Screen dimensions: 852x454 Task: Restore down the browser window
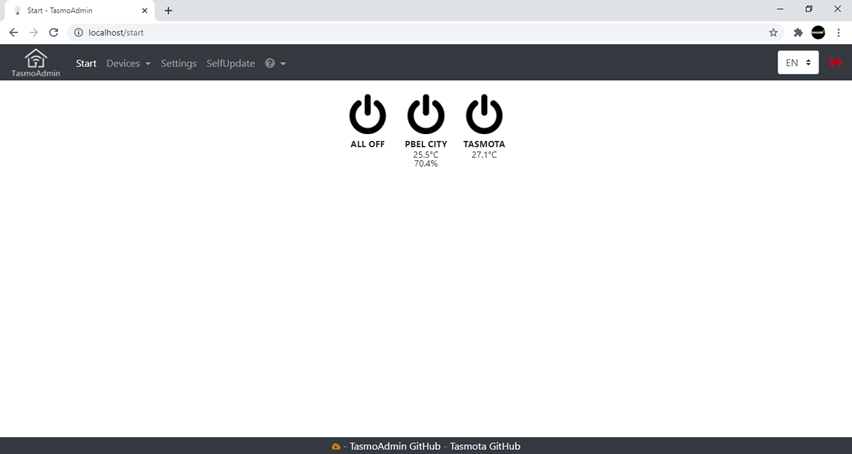809,9
